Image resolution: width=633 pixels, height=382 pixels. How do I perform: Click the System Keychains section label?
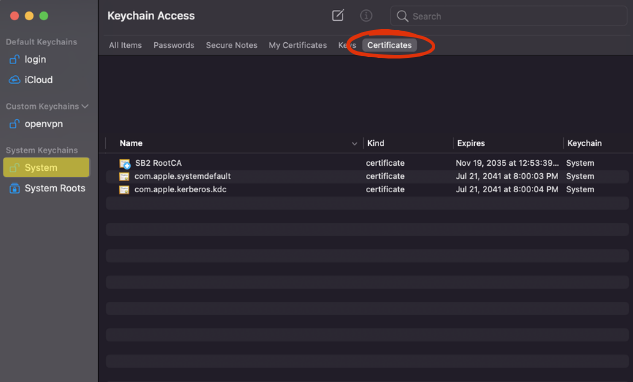point(42,150)
